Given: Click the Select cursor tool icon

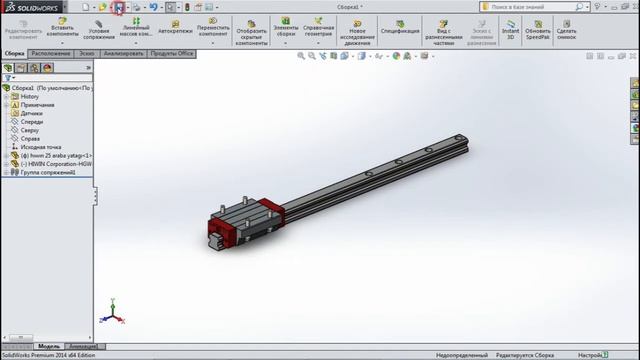Looking at the screenshot, I should (x=171, y=7).
